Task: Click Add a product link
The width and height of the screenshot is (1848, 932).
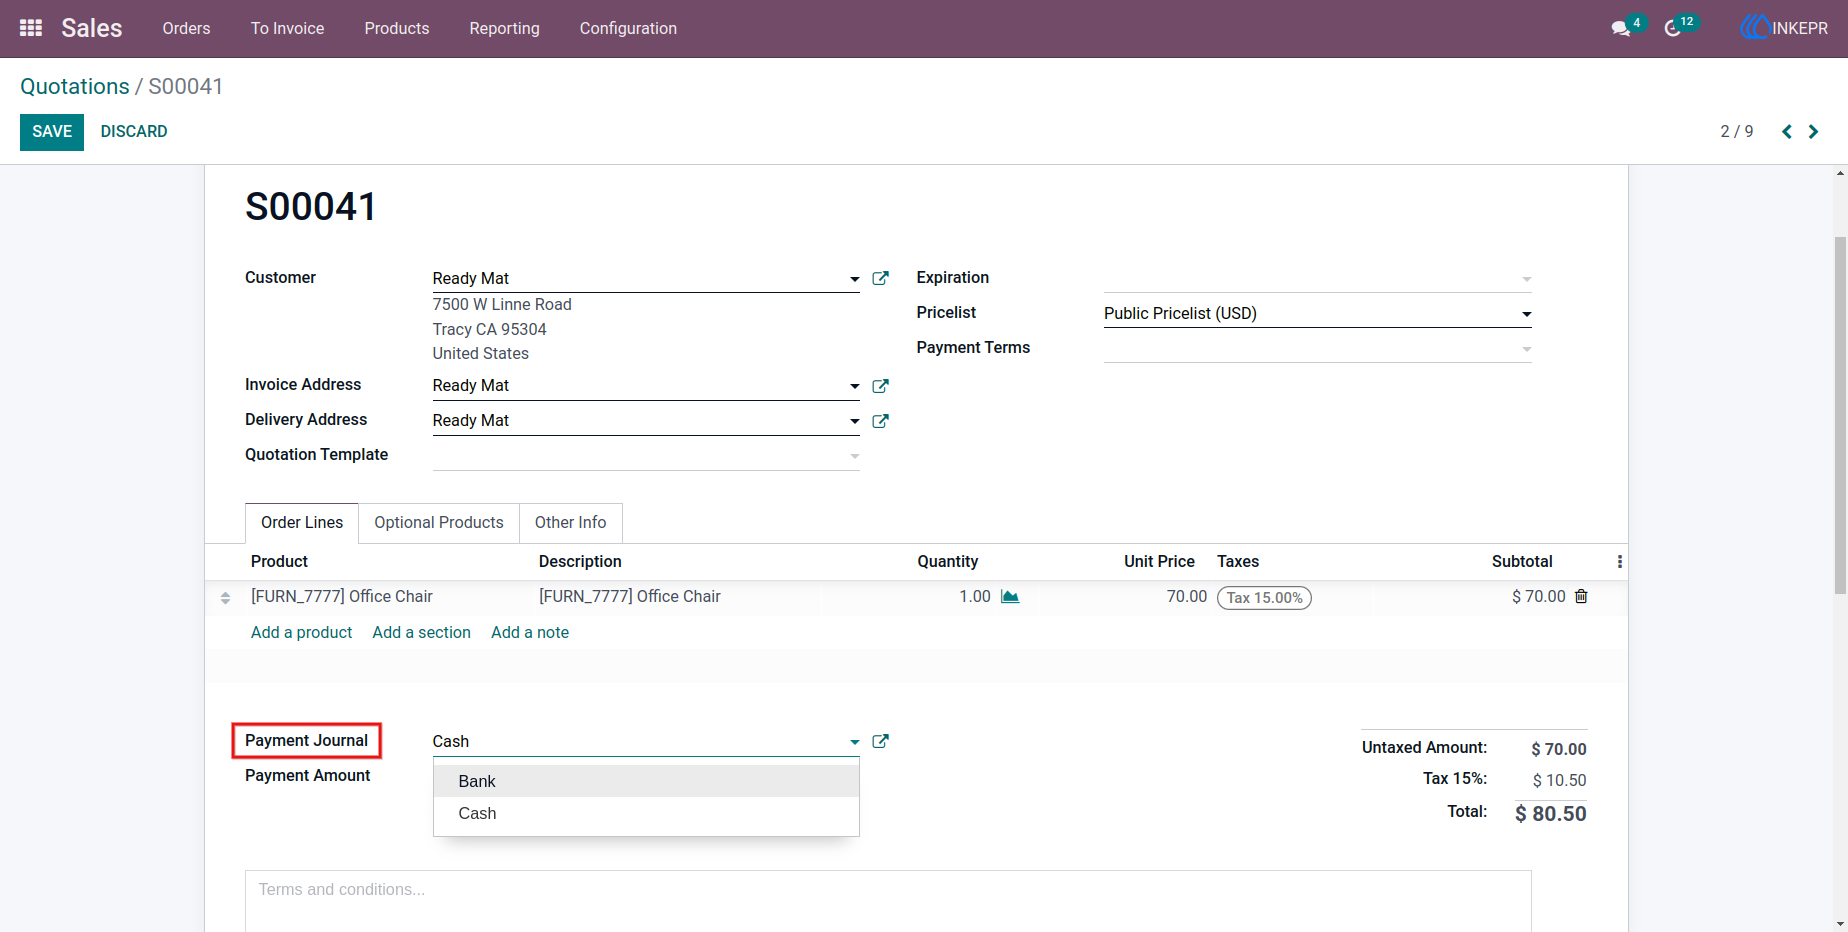Action: tap(301, 632)
